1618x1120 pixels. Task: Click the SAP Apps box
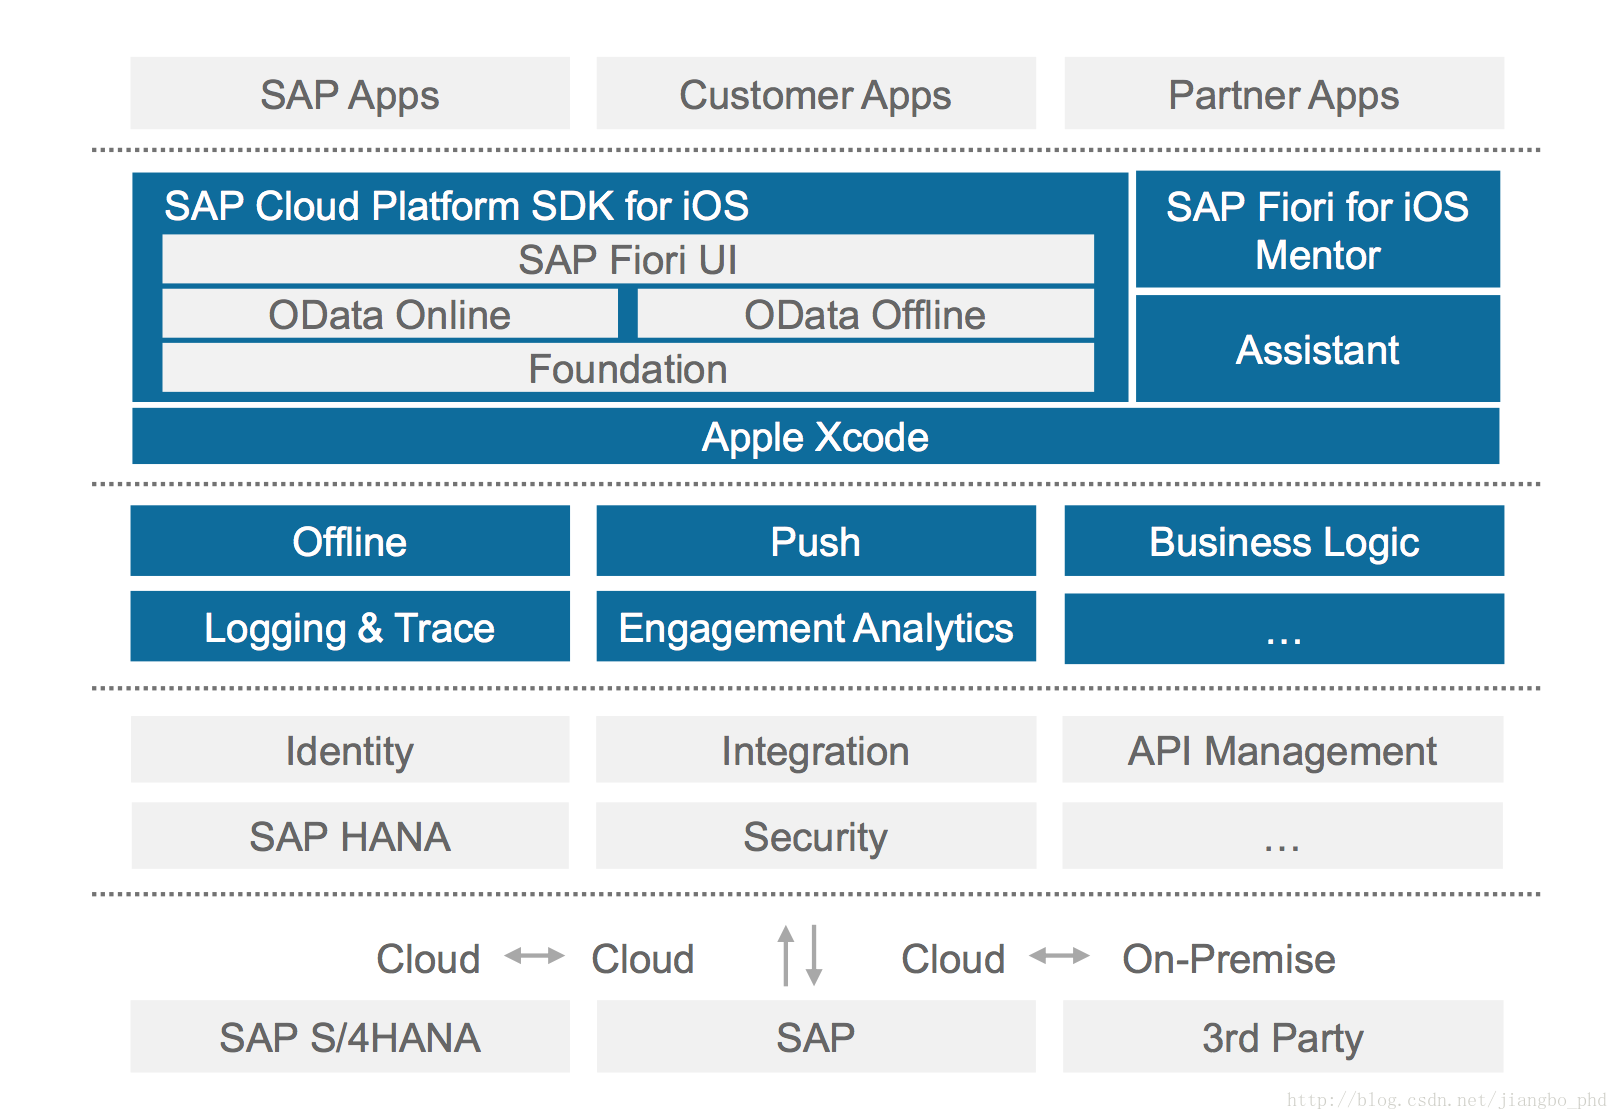350,93
